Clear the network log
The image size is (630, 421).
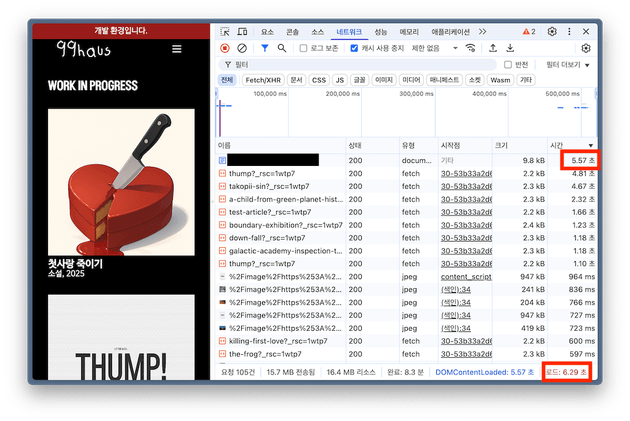pyautogui.click(x=242, y=47)
